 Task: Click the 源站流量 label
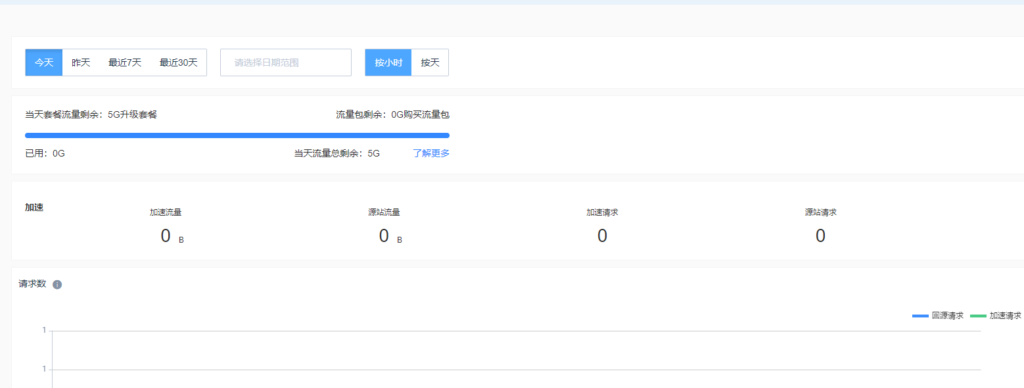click(x=384, y=212)
